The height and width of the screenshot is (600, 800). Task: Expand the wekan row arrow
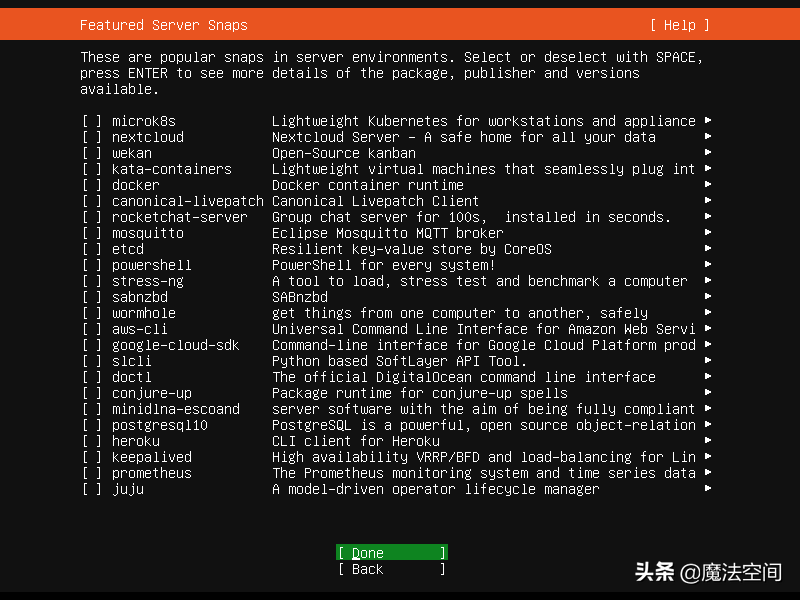click(x=708, y=152)
